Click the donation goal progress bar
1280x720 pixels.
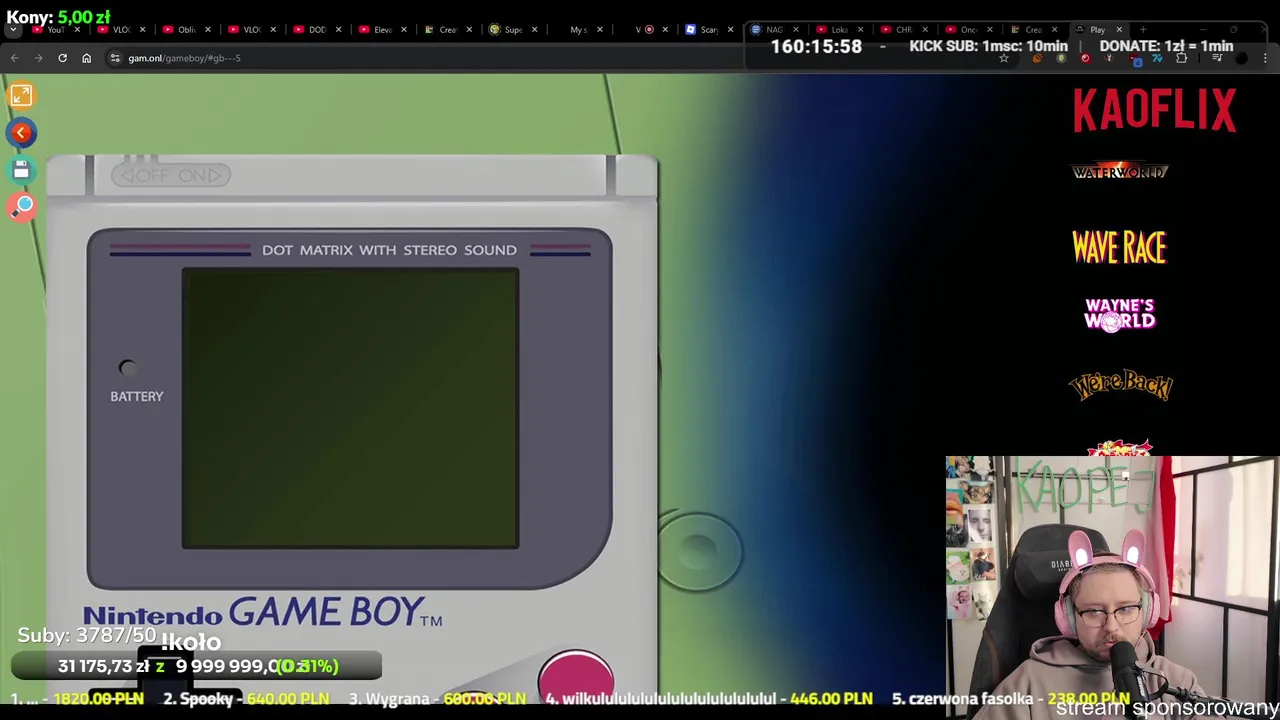[x=197, y=666]
